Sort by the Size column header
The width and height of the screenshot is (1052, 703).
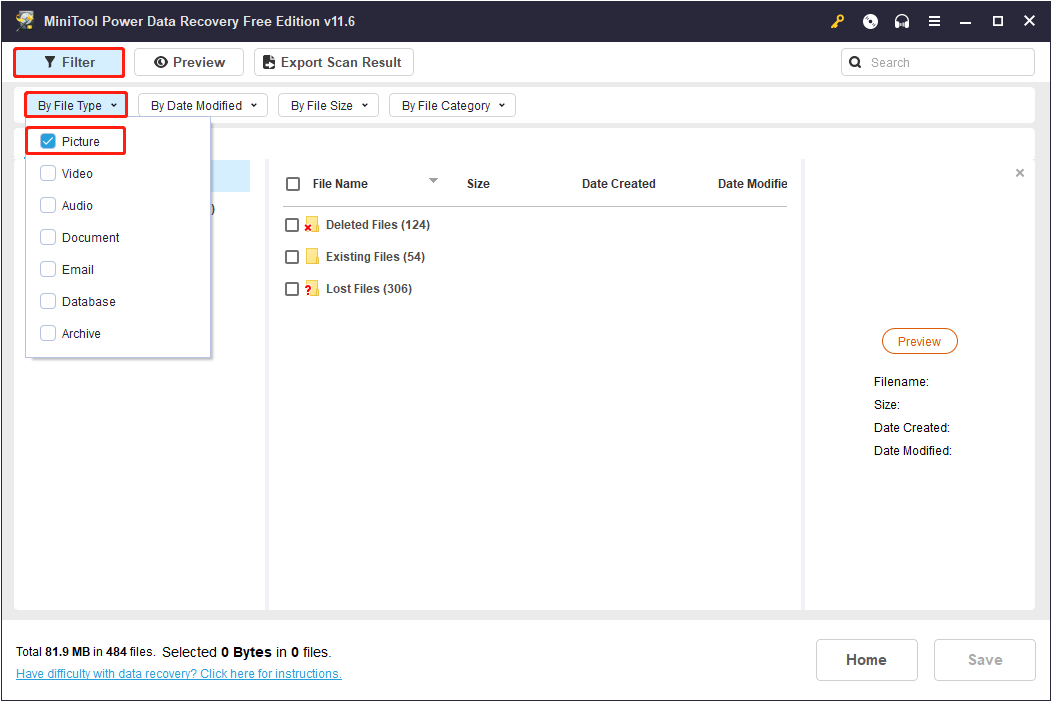478,184
